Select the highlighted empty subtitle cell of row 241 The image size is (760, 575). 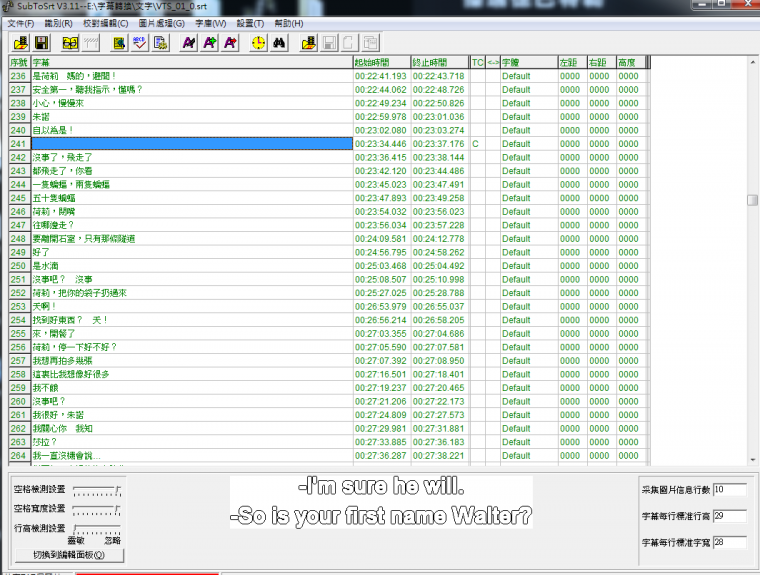192,144
